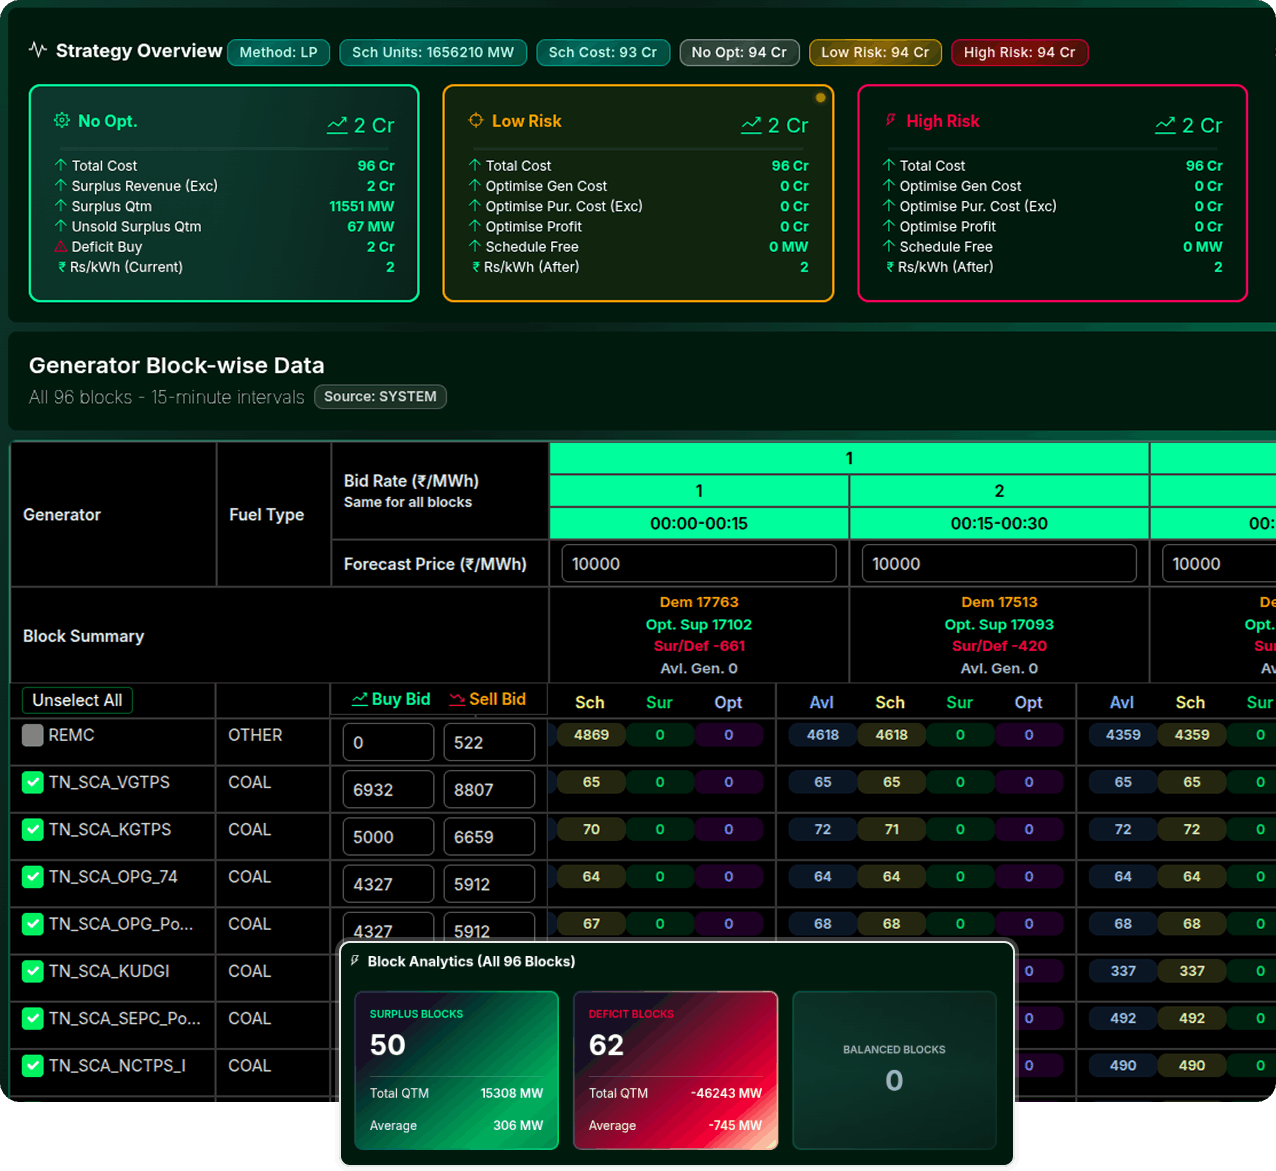Uncheck the TN_SCA_VGTPS generator
This screenshot has width=1276, height=1171.
33,782
